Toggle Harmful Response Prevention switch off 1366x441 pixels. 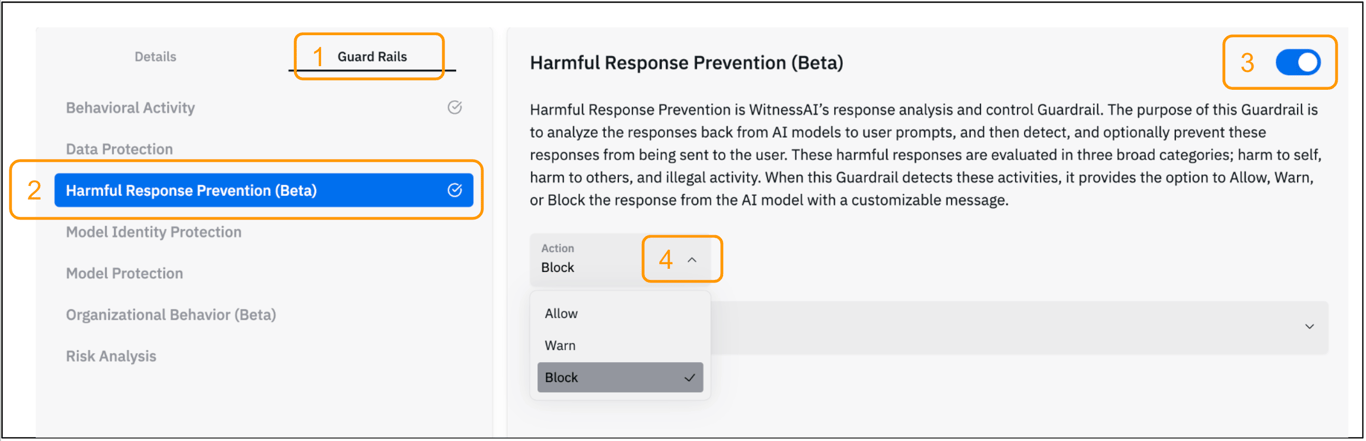(1298, 63)
